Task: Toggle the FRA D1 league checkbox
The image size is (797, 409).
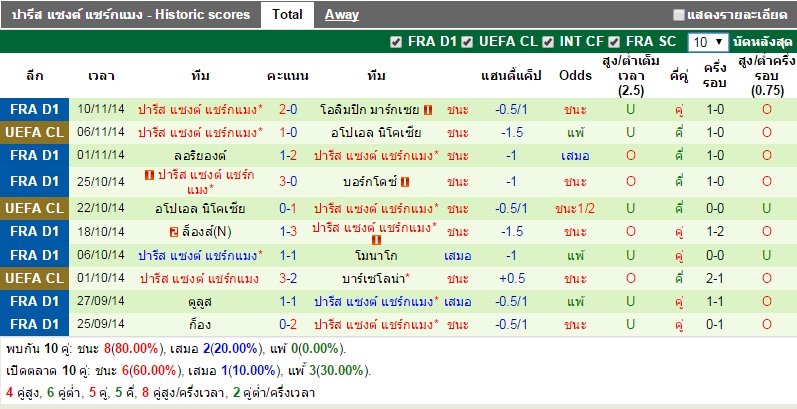Action: [x=396, y=42]
